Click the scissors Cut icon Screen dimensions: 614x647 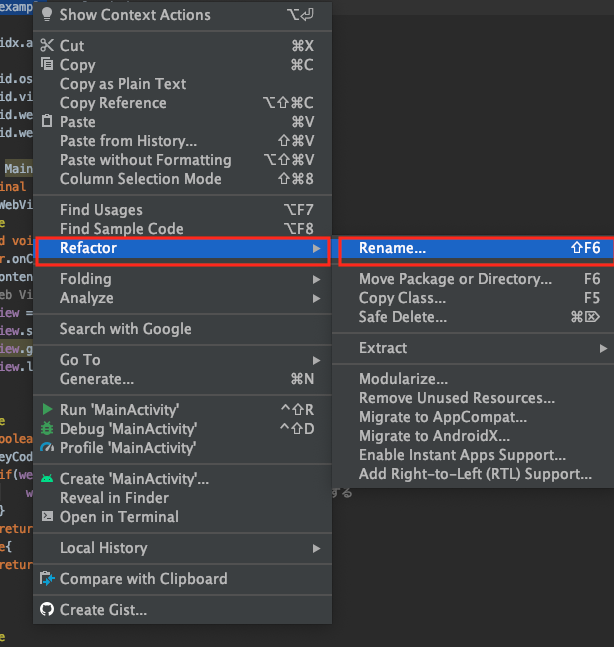point(47,45)
